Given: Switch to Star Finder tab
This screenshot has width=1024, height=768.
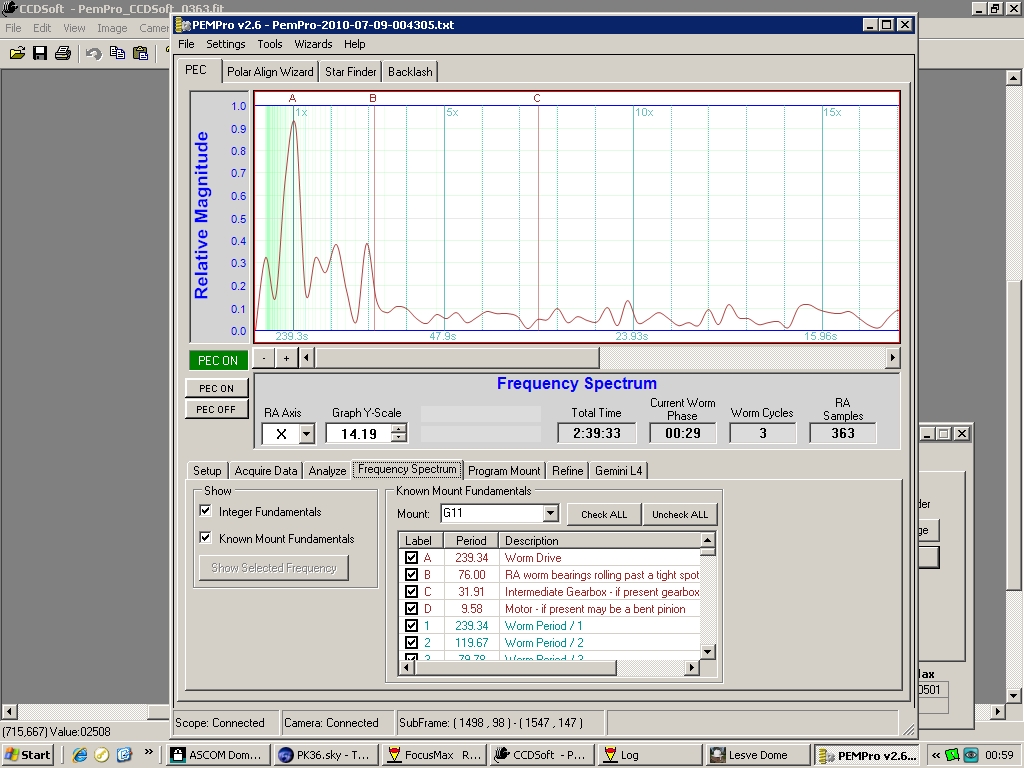Looking at the screenshot, I should (351, 72).
